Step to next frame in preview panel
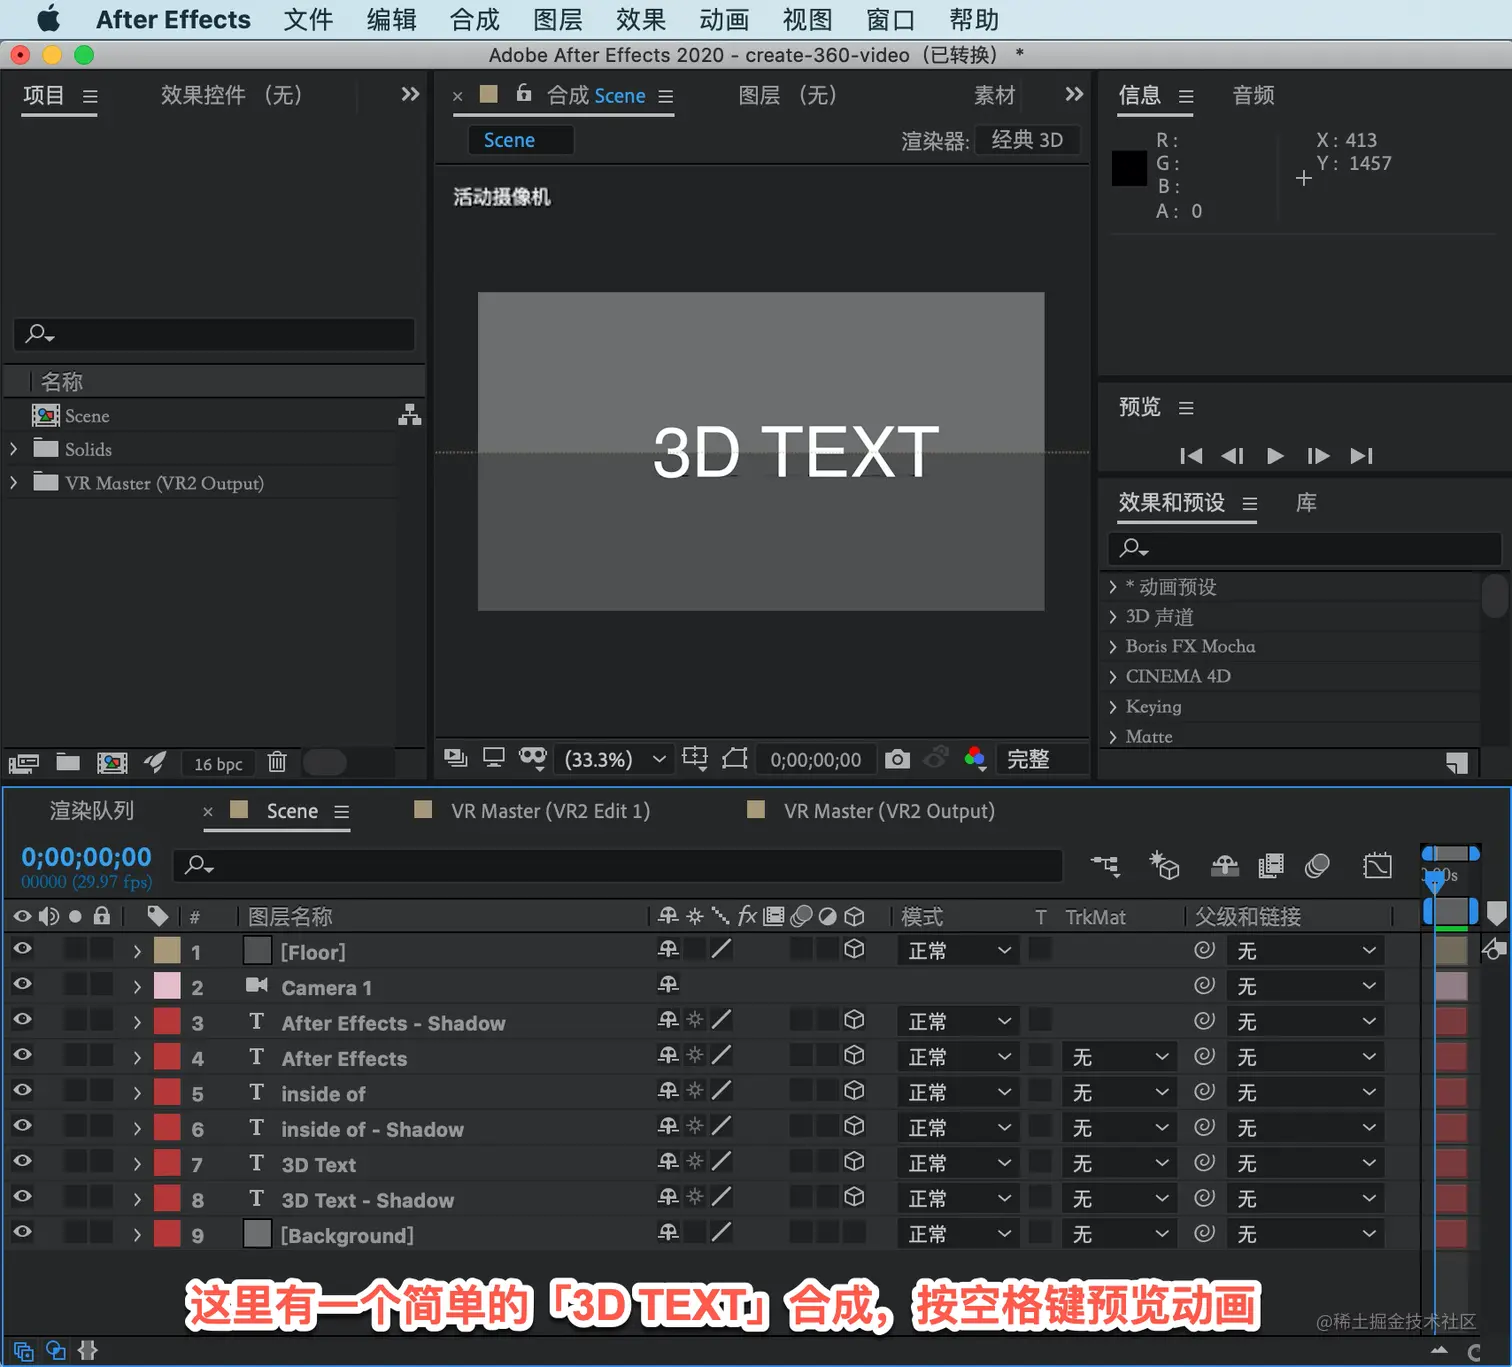The width and height of the screenshot is (1512, 1367). point(1318,456)
